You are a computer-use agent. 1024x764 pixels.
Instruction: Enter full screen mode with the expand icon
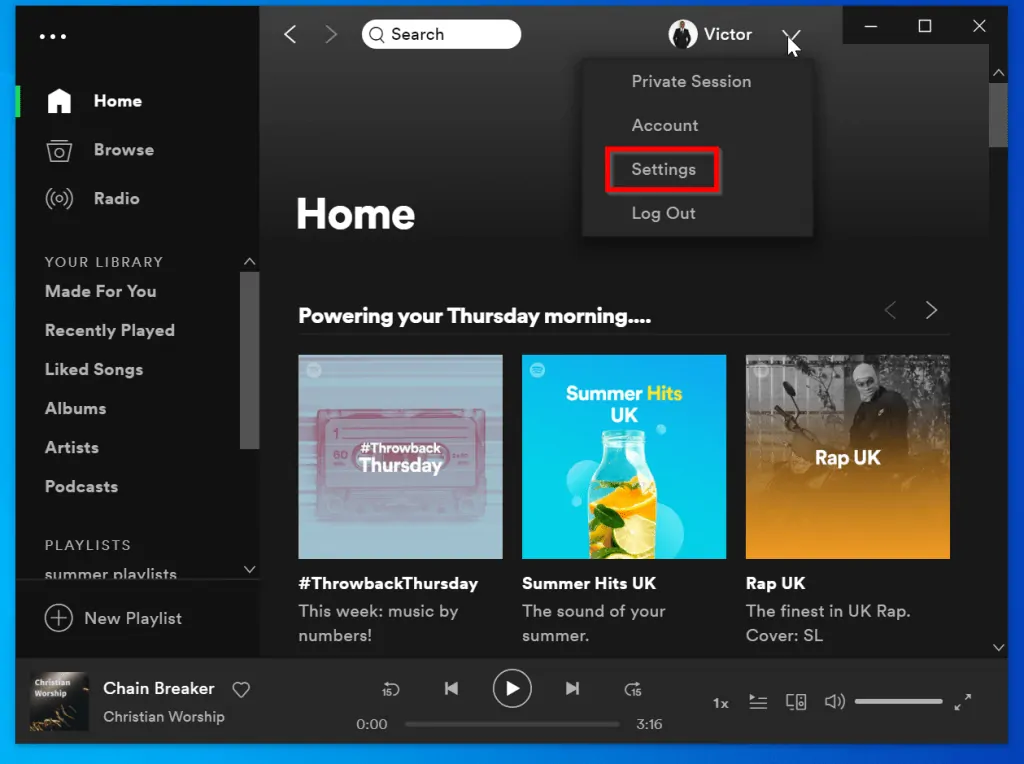[962, 702]
